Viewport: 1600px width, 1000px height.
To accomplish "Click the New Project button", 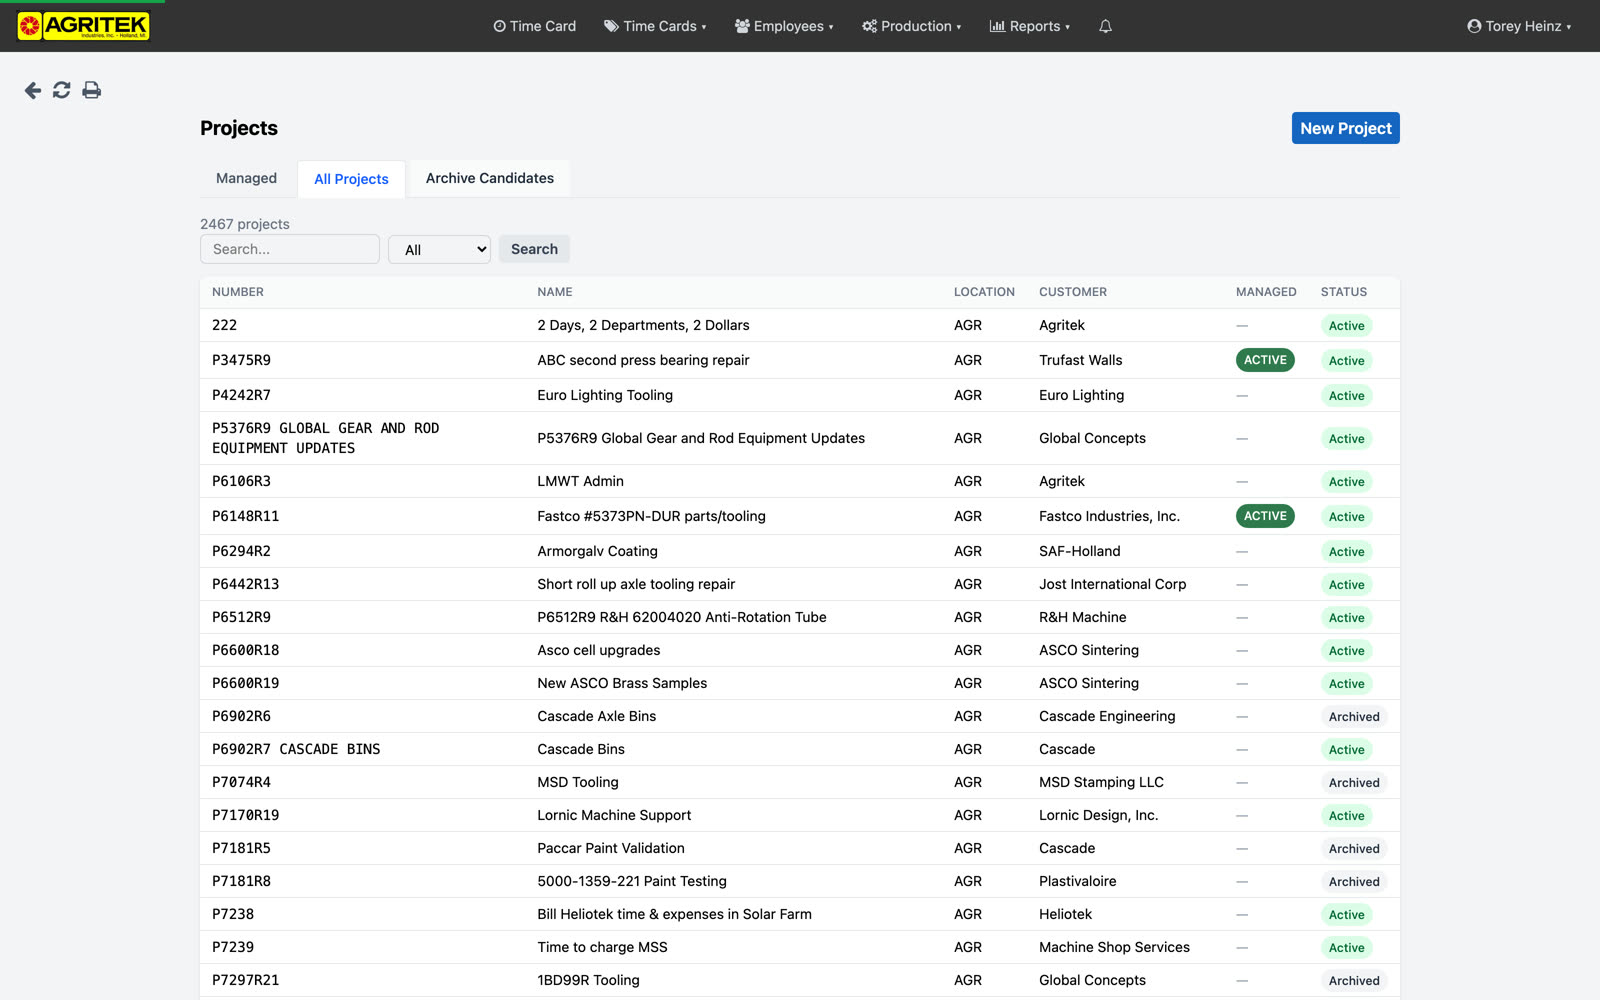I will coord(1346,128).
